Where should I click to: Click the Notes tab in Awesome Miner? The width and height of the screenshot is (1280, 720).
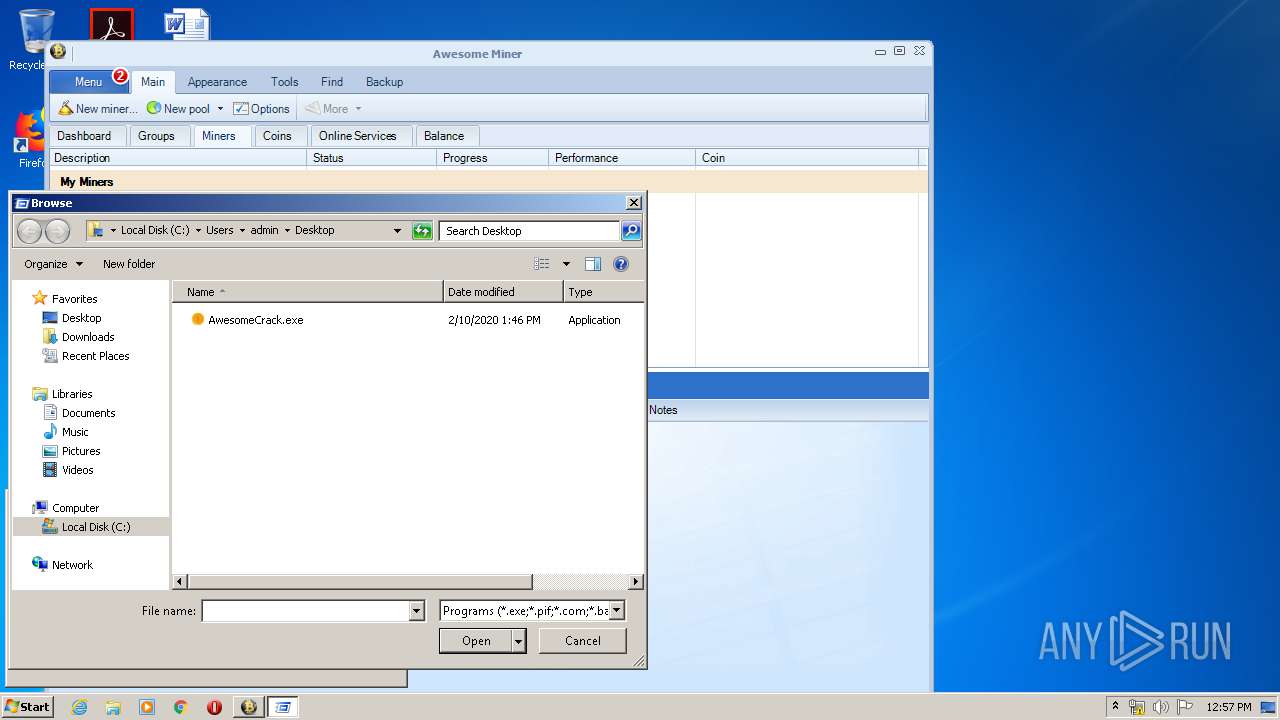[x=663, y=410]
